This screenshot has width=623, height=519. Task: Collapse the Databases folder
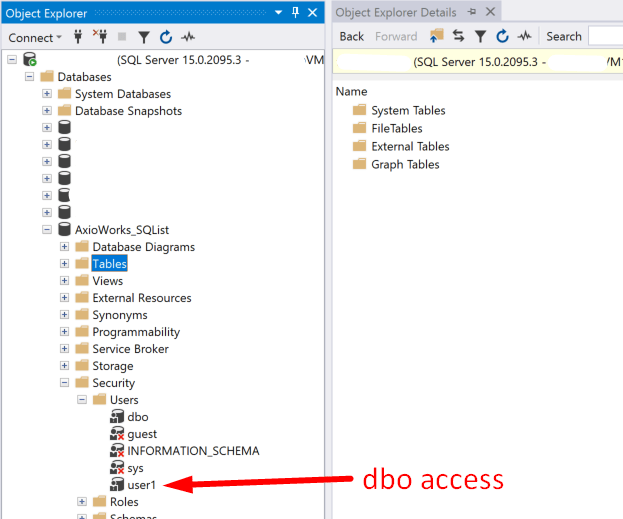point(29,76)
